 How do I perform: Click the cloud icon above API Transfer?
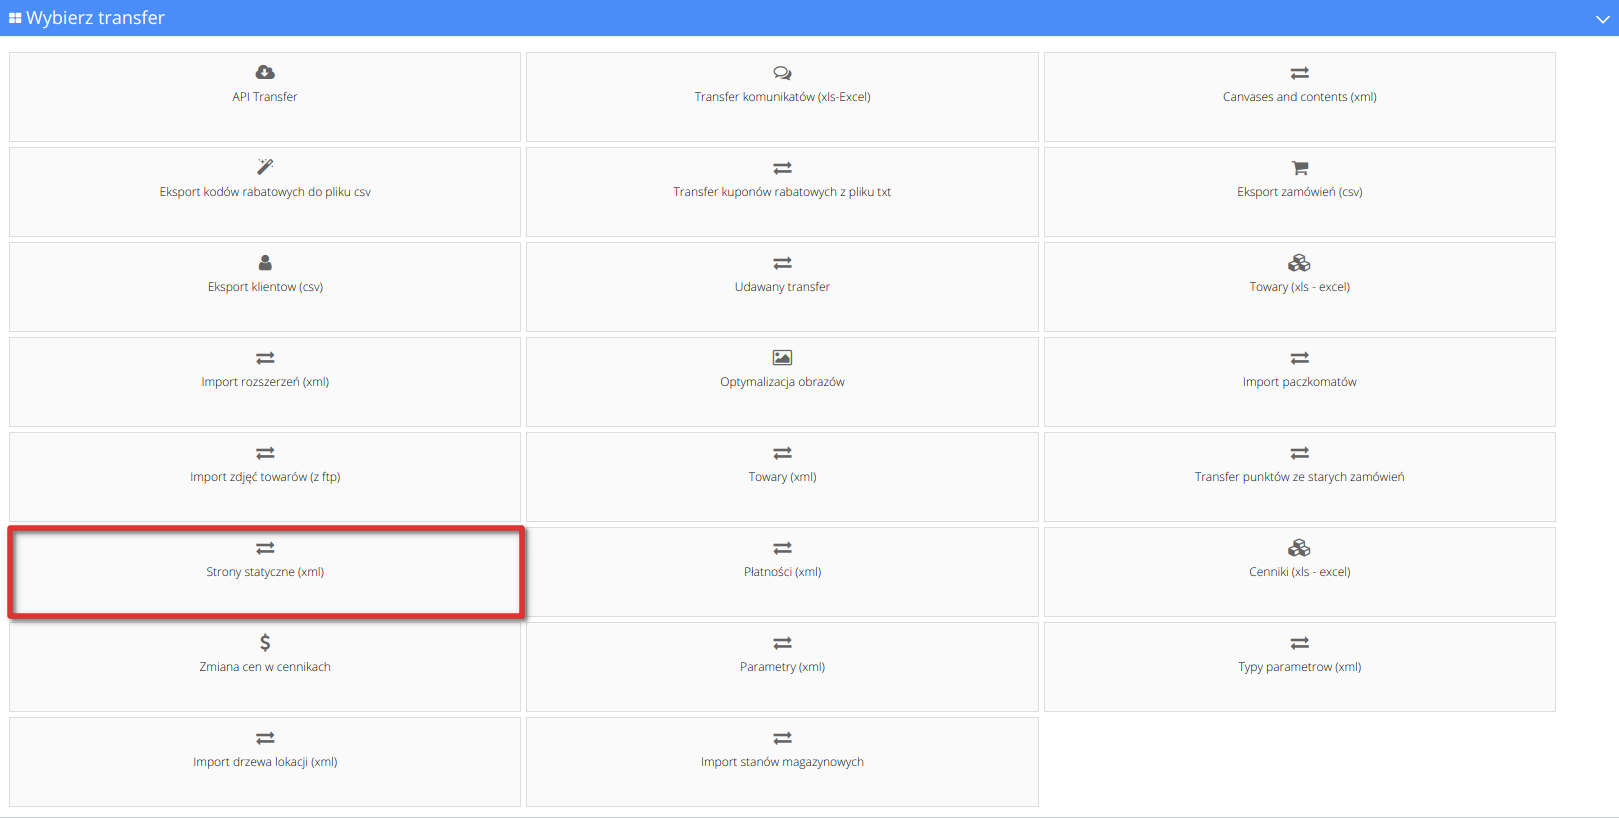click(265, 72)
